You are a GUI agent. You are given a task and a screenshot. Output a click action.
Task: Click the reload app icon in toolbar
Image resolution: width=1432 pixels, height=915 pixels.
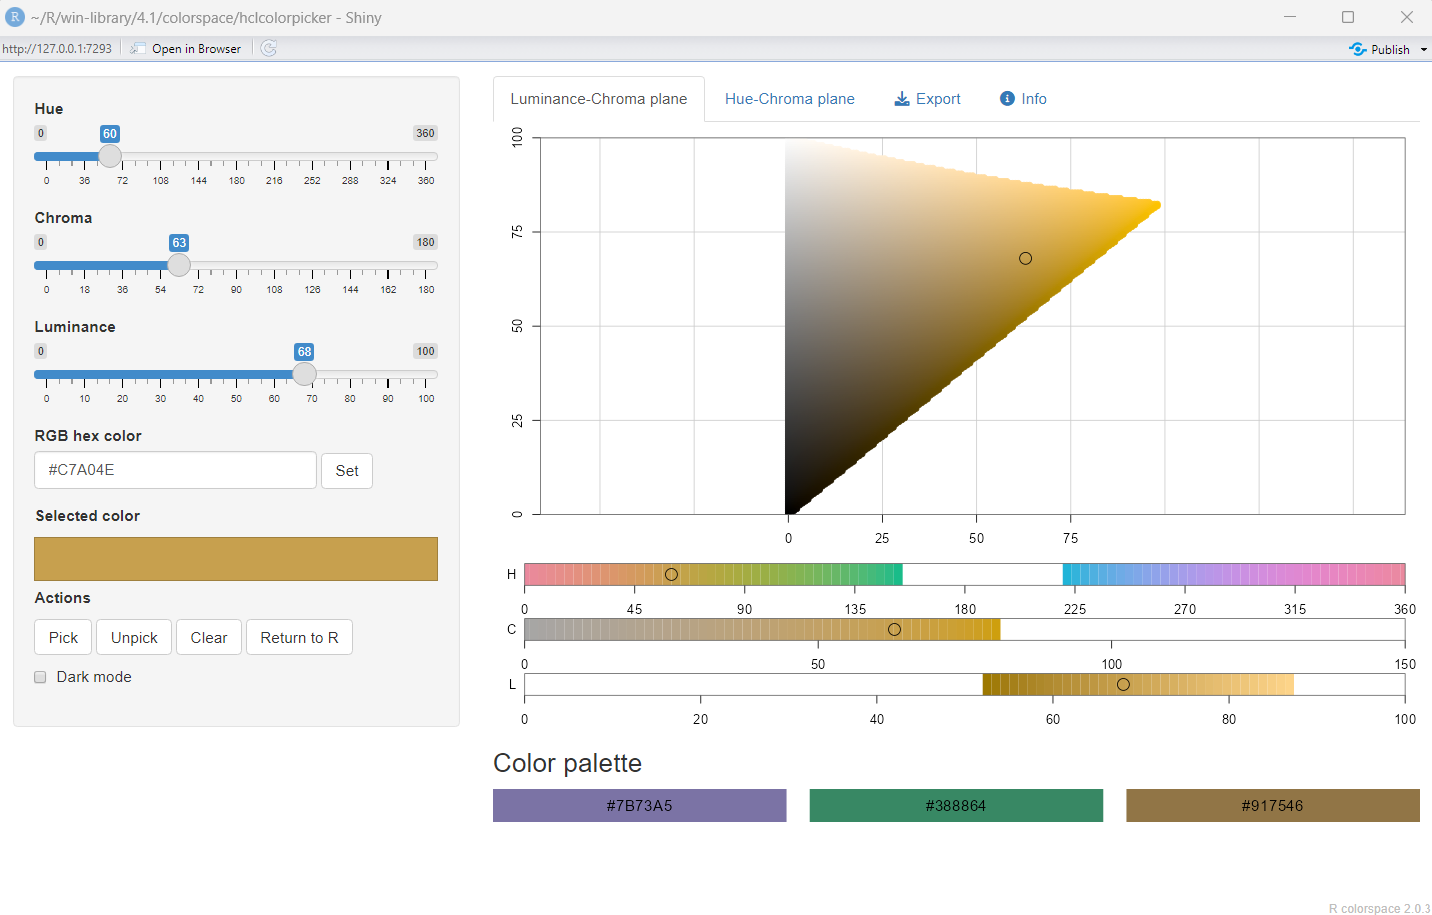coord(269,48)
